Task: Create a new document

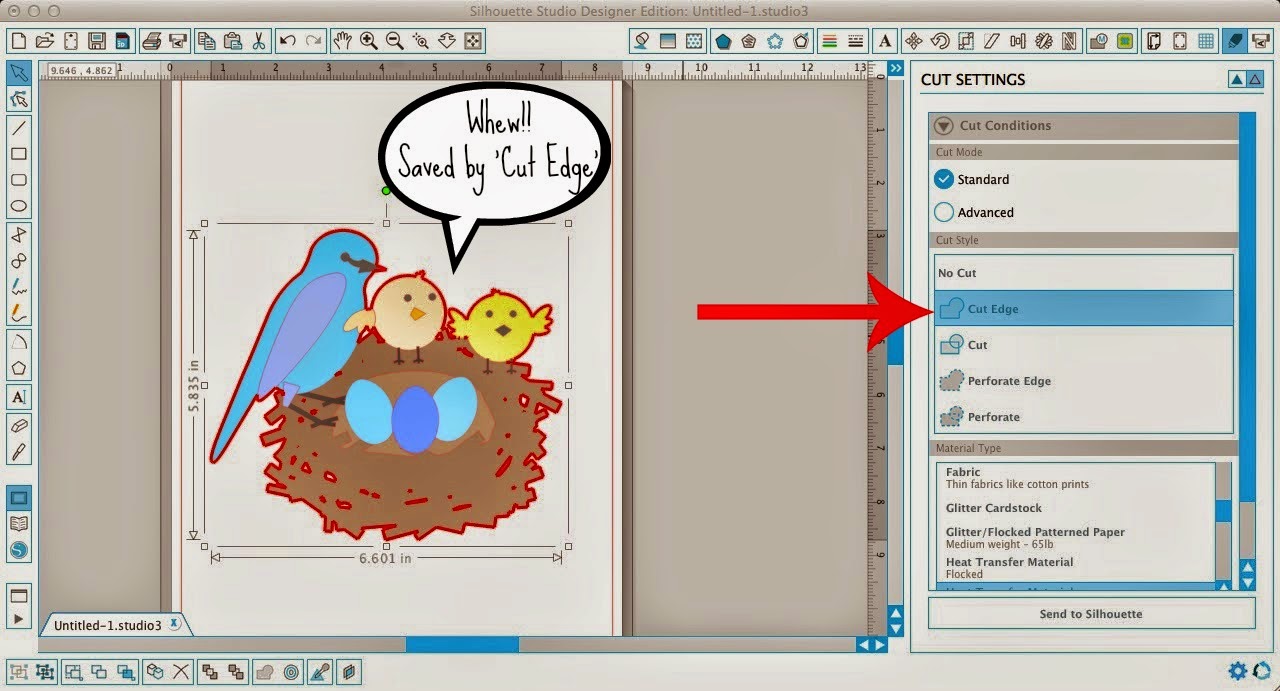Action: (18, 41)
